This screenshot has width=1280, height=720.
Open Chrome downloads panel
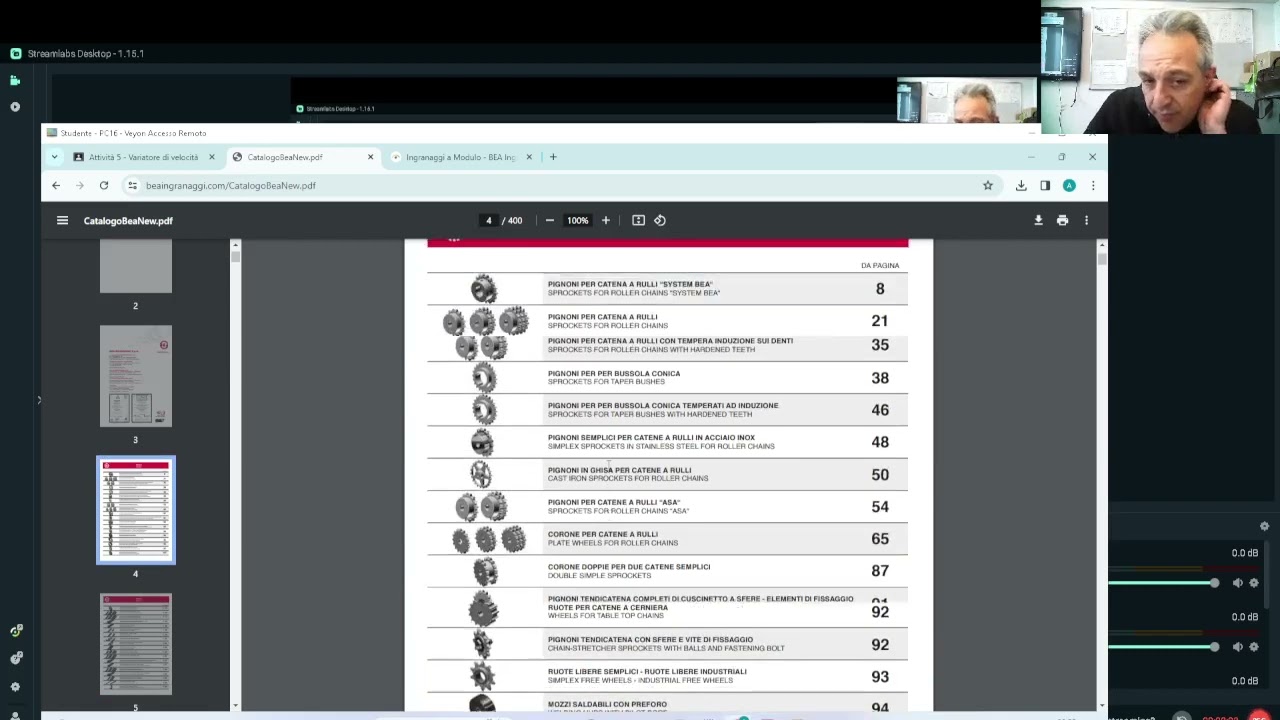1021,185
